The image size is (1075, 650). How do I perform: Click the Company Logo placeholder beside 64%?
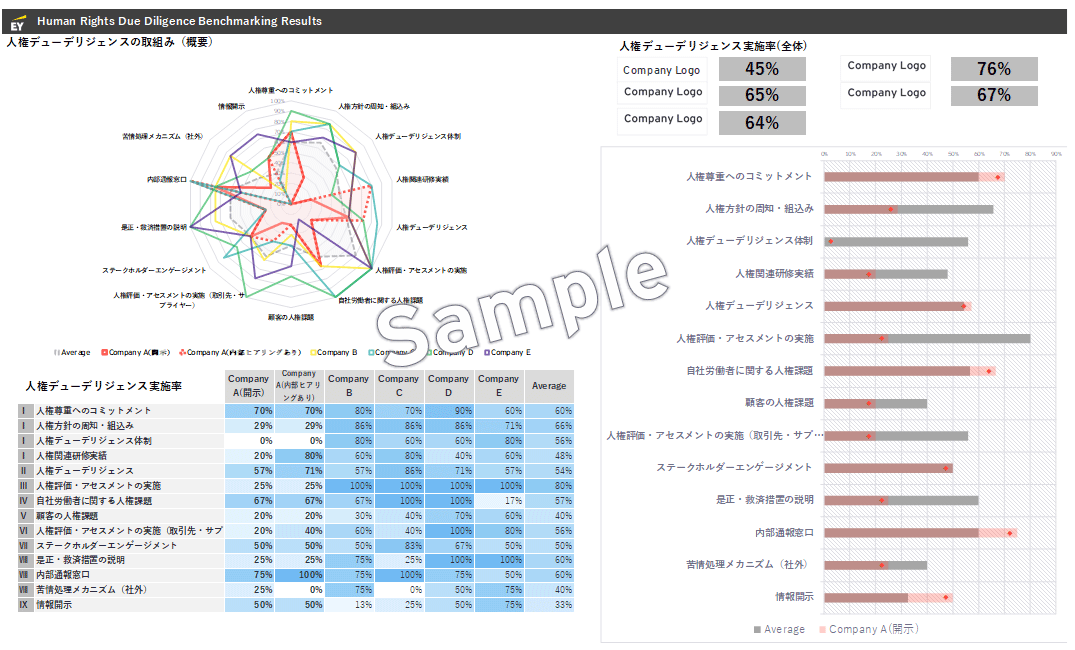click(x=661, y=119)
